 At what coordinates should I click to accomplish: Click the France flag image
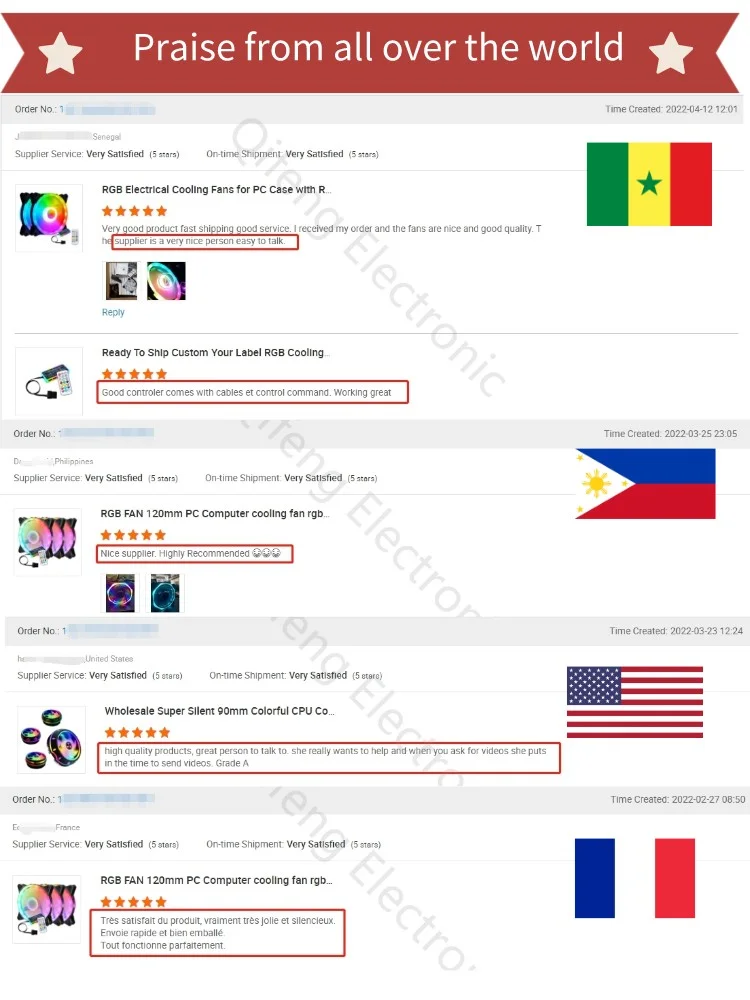635,878
